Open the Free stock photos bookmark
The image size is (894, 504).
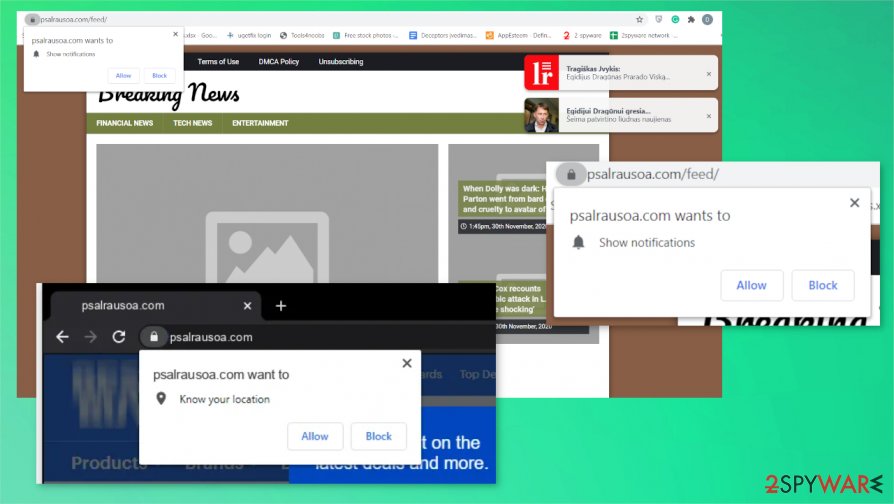click(365, 35)
